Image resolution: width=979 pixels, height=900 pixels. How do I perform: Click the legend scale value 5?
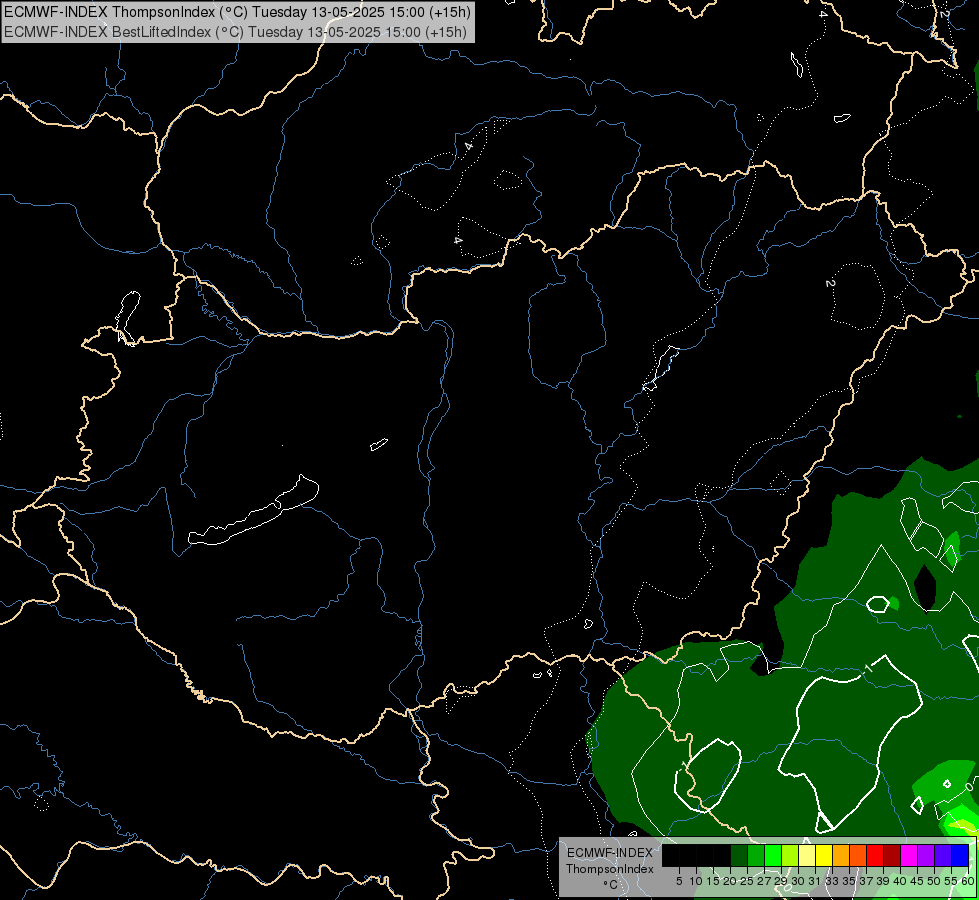[679, 881]
